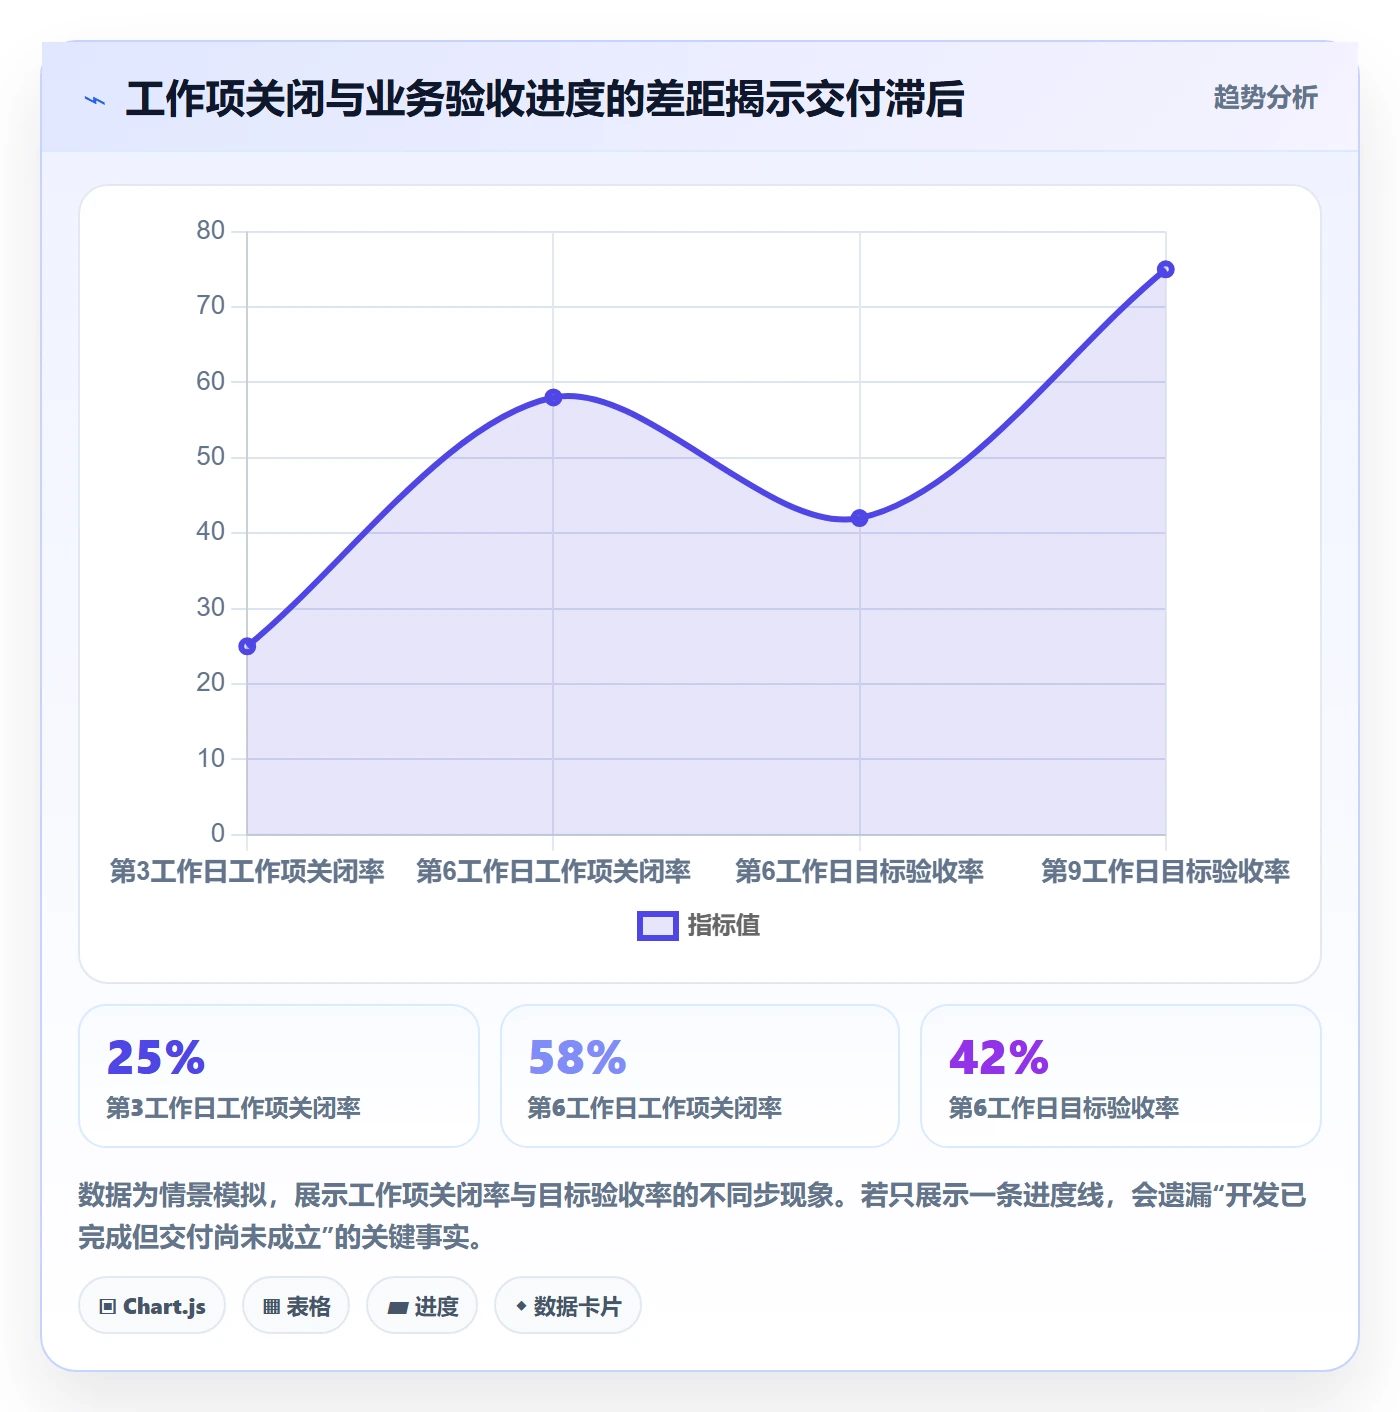Screen dimensions: 1400x1412
Task: Click the 进度 tag chip
Action: [422, 1305]
